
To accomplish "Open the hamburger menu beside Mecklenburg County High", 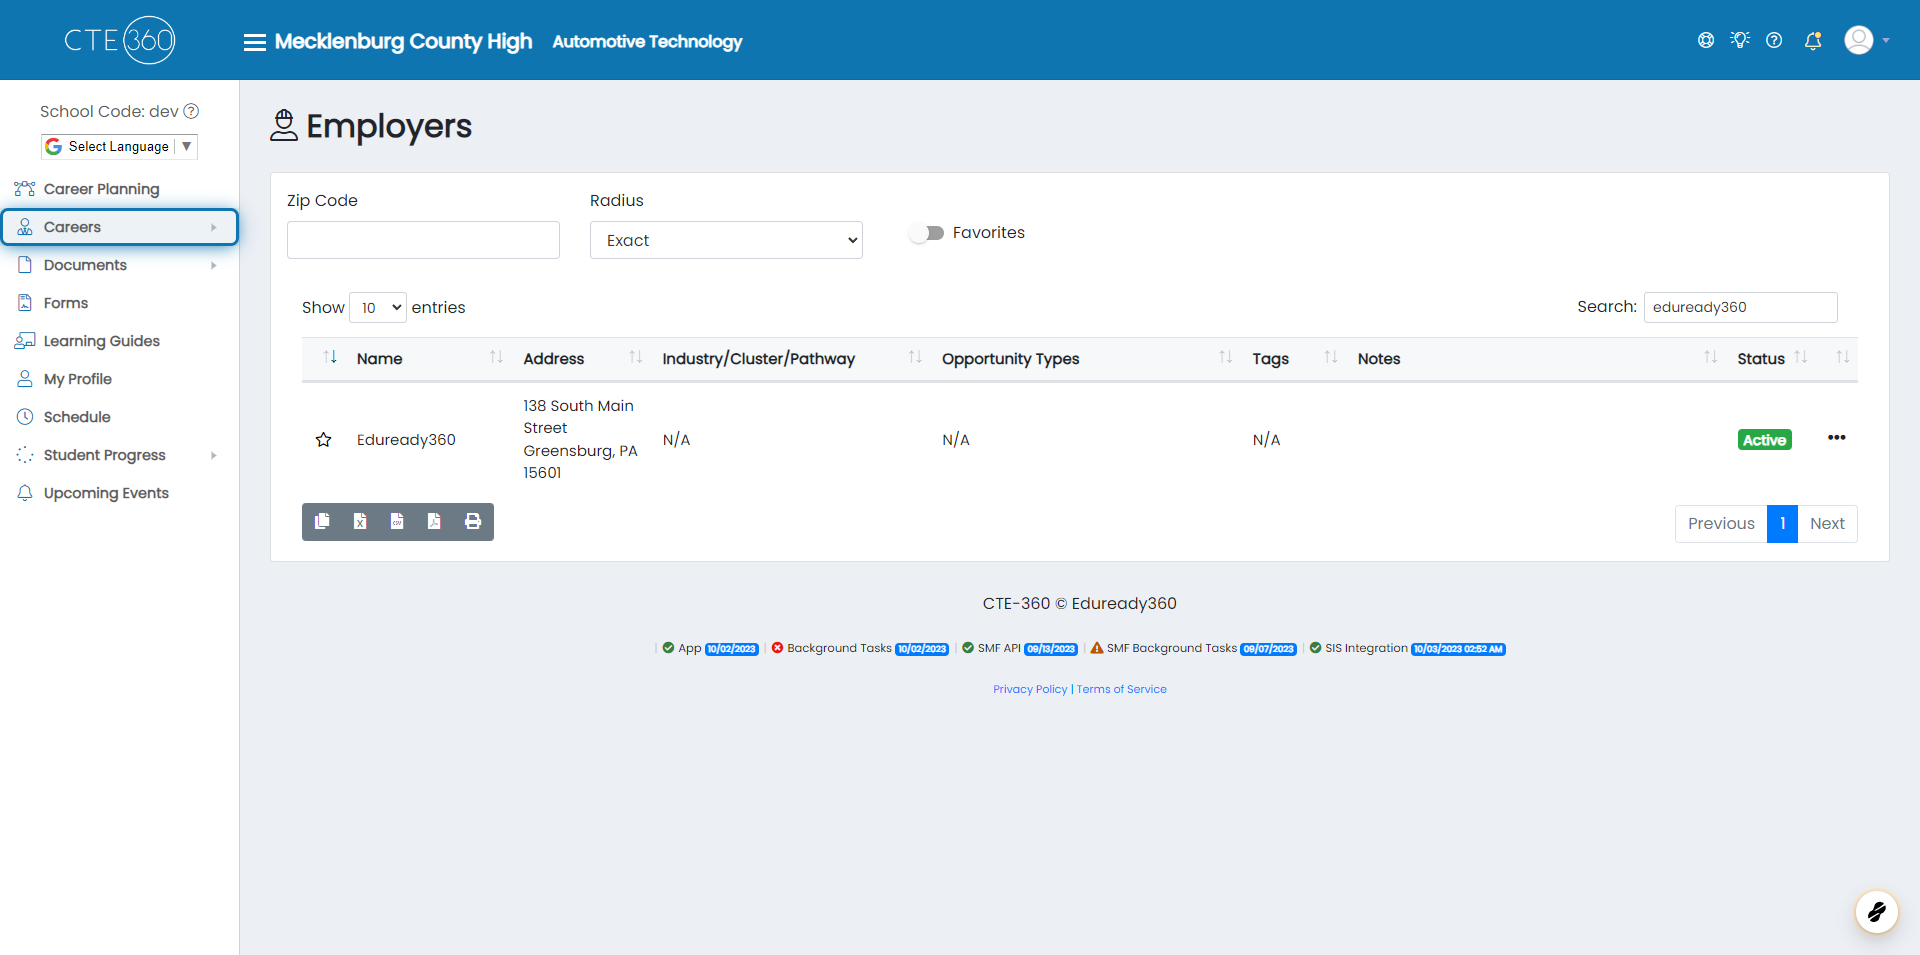I will (254, 42).
